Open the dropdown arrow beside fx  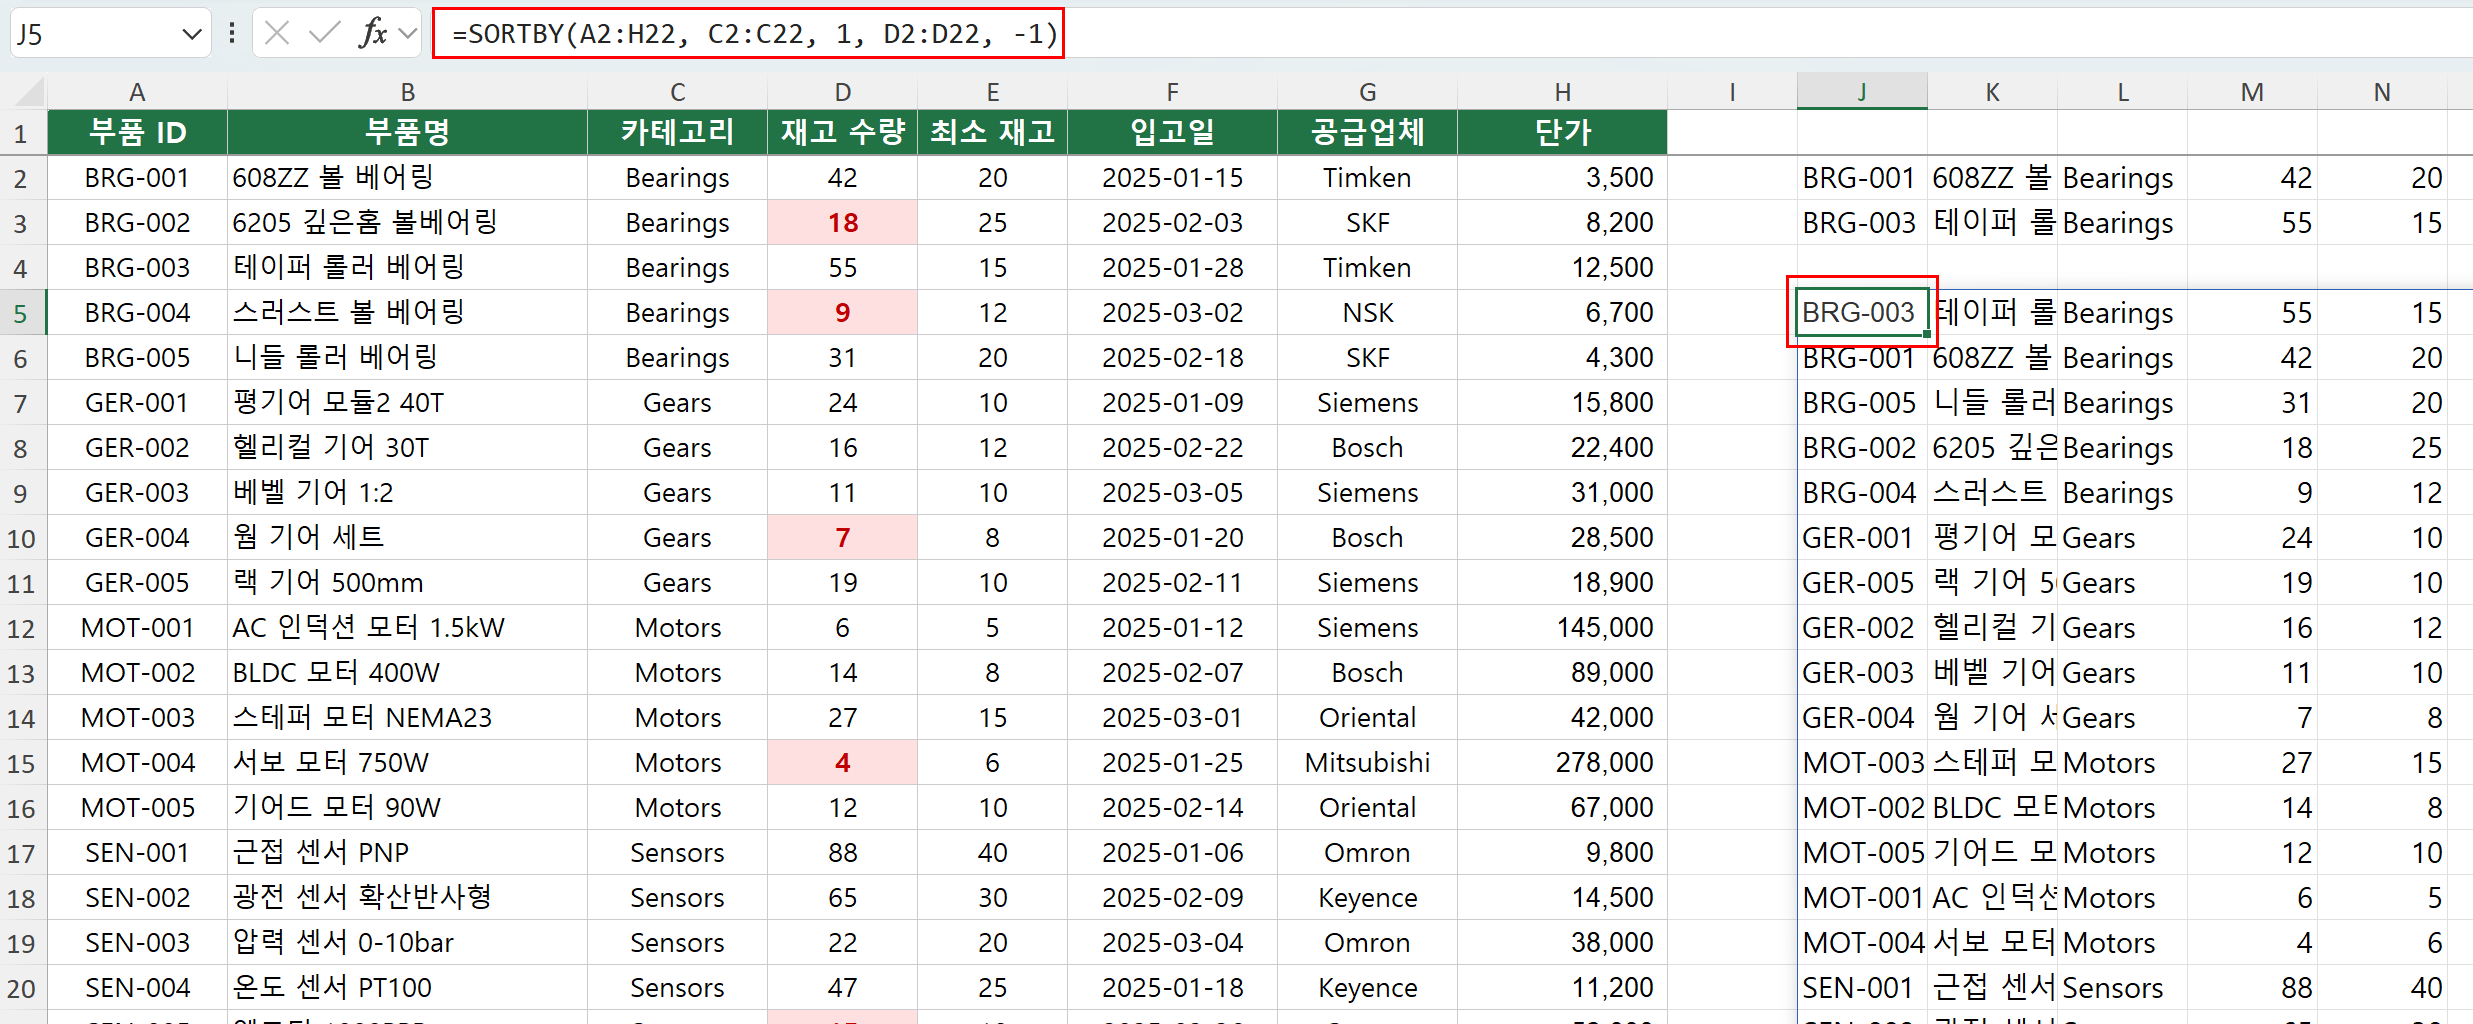coord(407,34)
